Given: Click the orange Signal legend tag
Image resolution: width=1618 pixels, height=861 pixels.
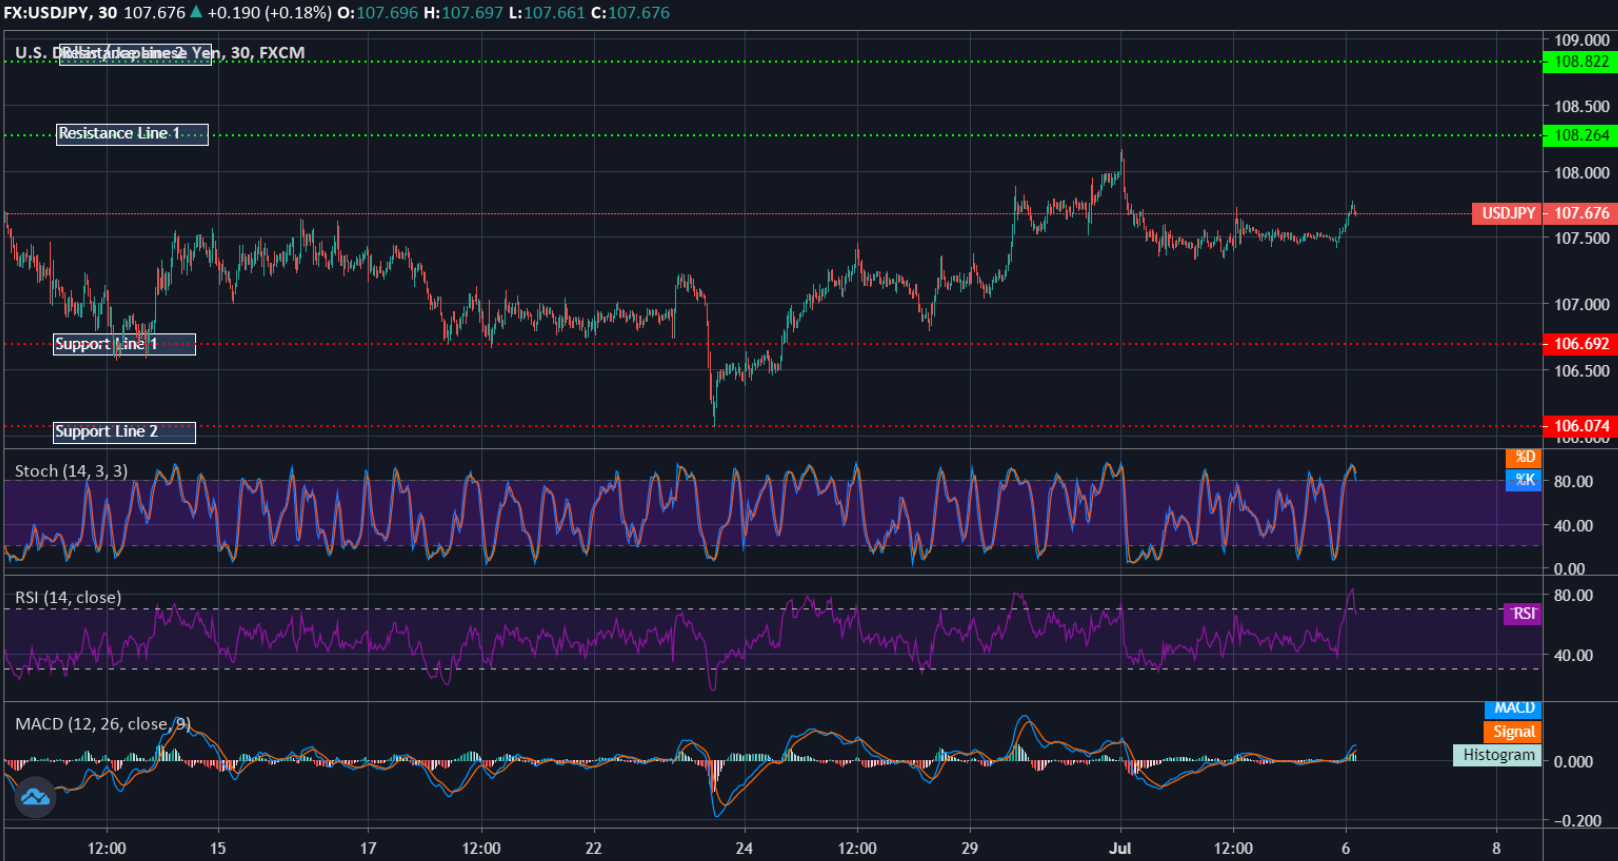Looking at the screenshot, I should pos(1513,732).
